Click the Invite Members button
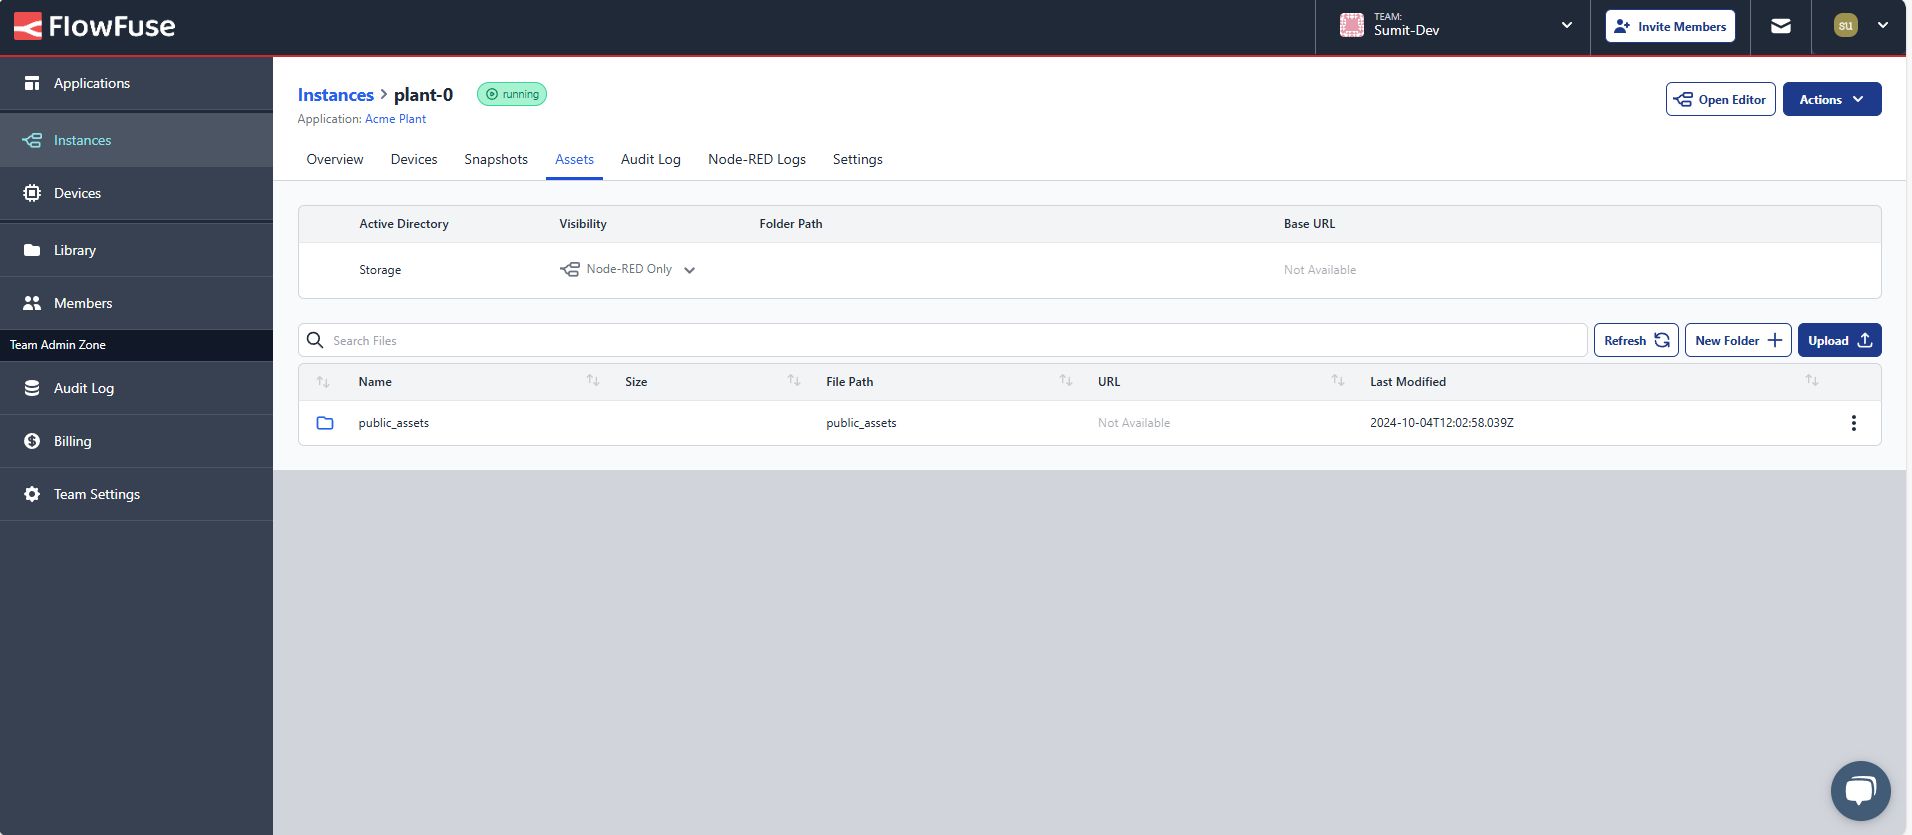This screenshot has height=835, width=1912. tap(1670, 26)
